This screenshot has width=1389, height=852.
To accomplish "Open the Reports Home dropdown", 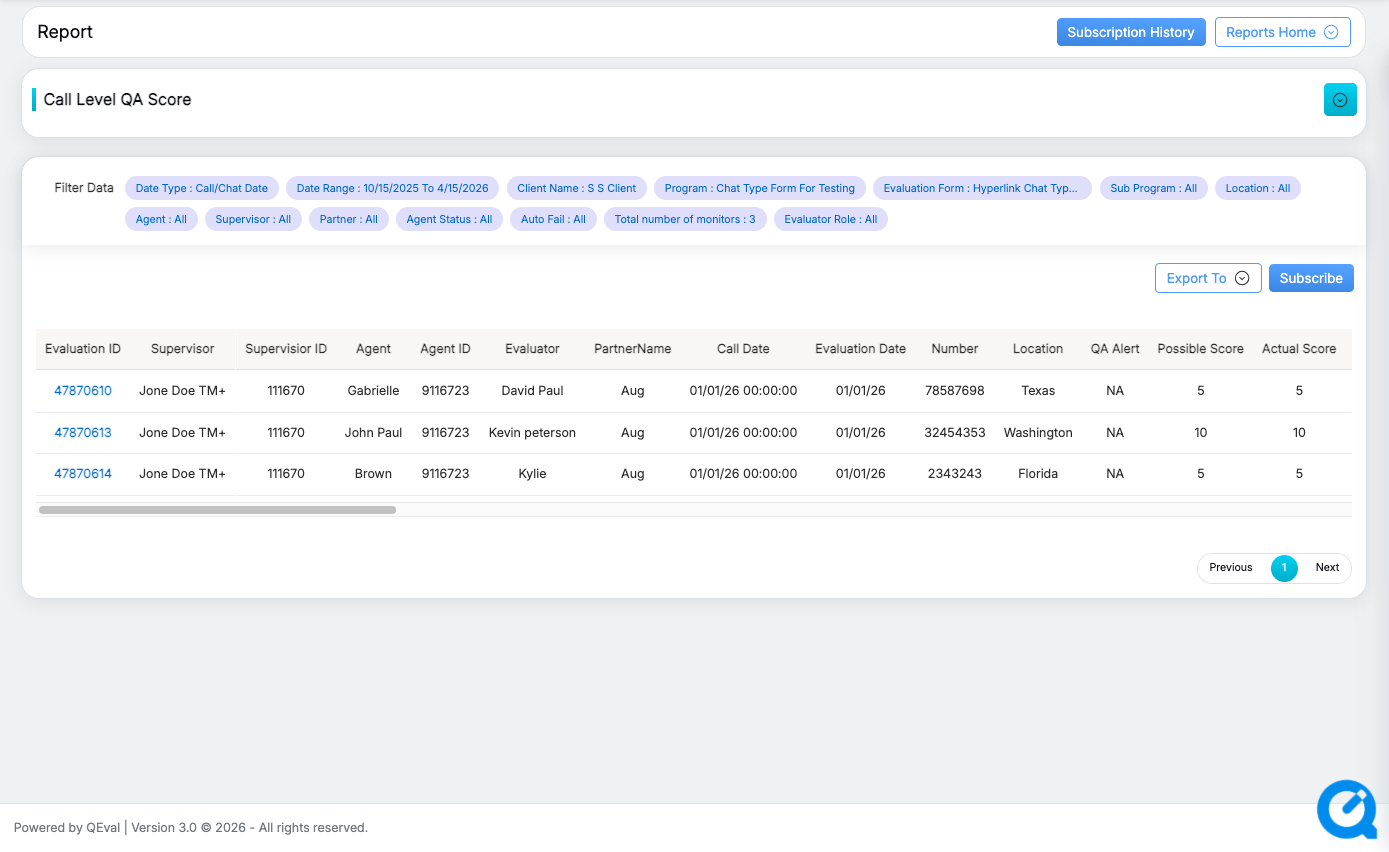I will (1282, 32).
